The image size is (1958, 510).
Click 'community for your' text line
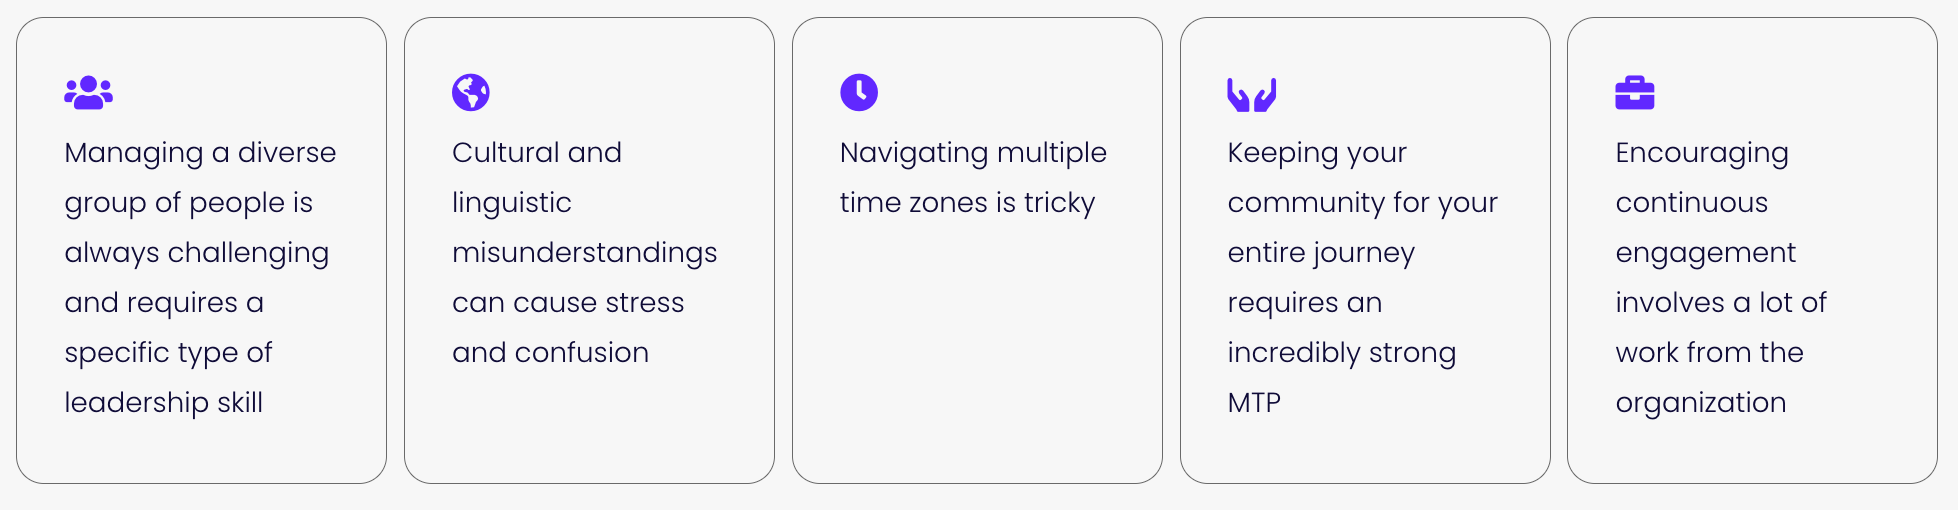(1363, 203)
